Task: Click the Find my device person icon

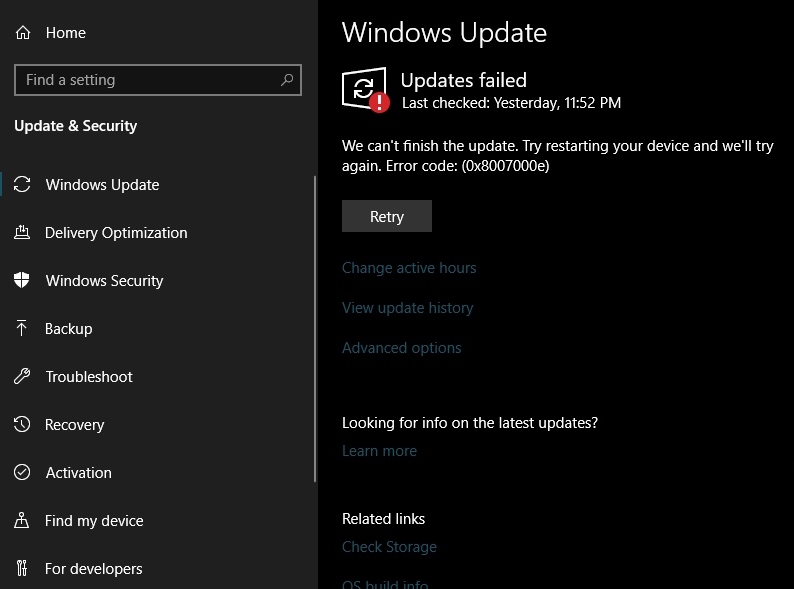Action: click(21, 520)
